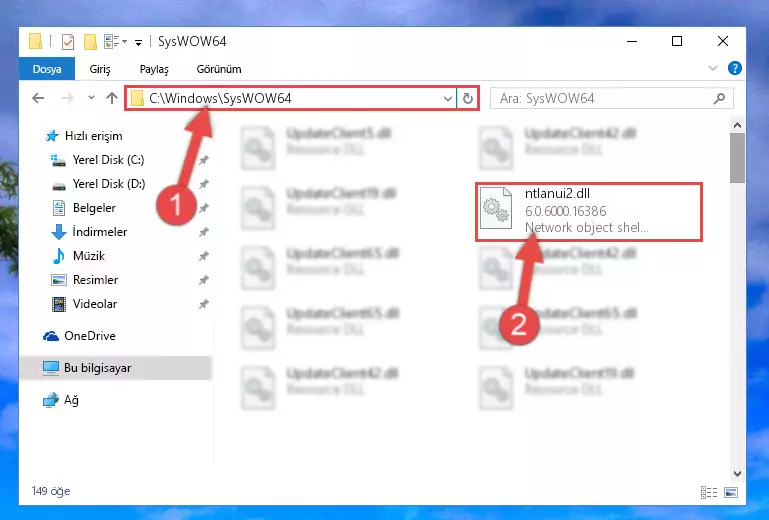Screen dimensions: 769x520
Task: Click the file scrollbar down arrow
Action: (737, 474)
